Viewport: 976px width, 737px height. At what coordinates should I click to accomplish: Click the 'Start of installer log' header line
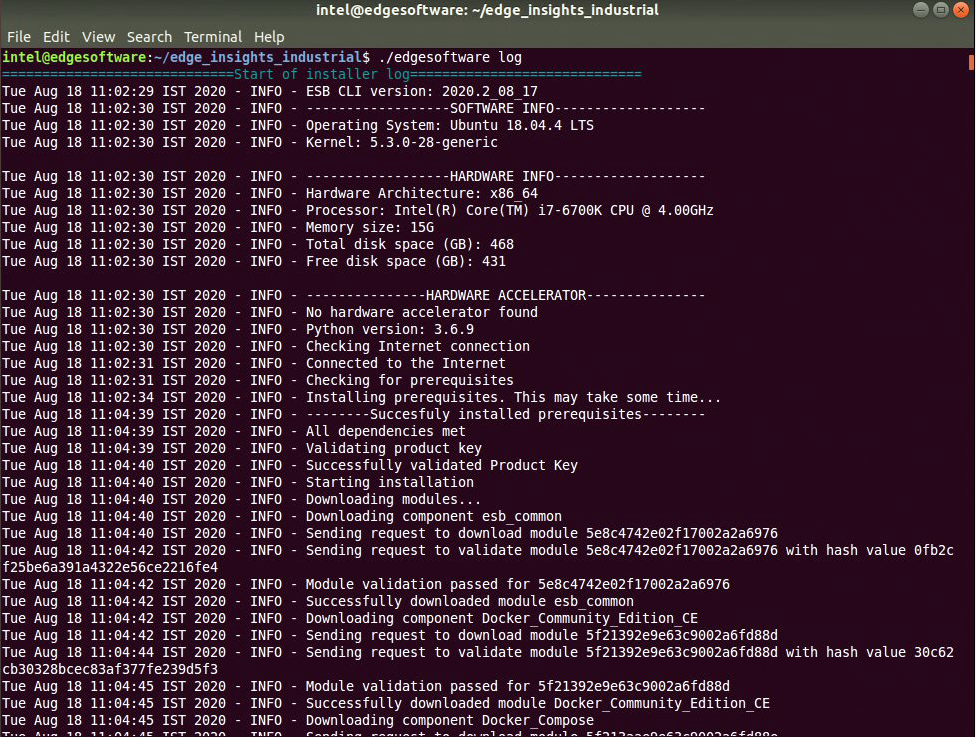(x=321, y=74)
